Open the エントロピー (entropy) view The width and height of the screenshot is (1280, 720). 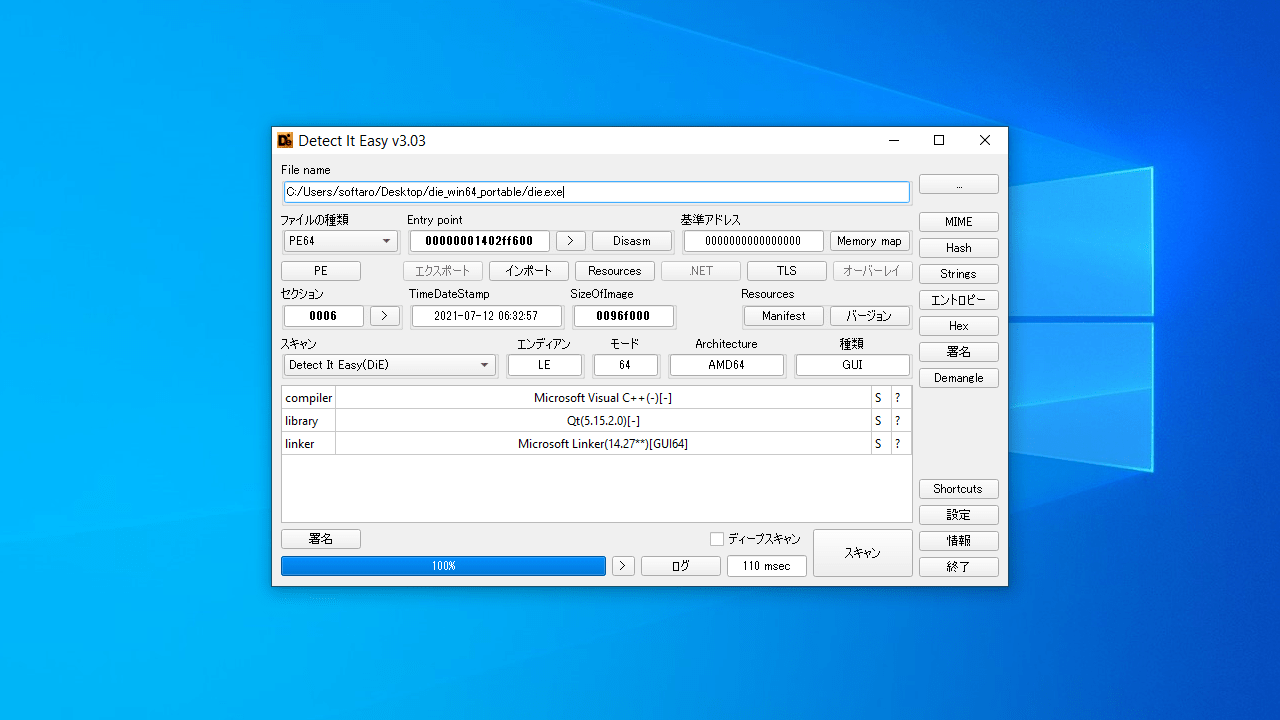tap(958, 300)
